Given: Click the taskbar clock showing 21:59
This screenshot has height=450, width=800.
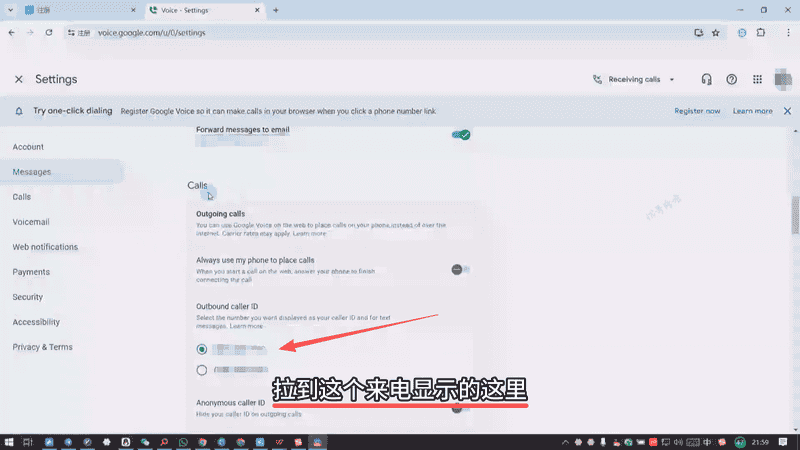Looking at the screenshot, I should (760, 442).
